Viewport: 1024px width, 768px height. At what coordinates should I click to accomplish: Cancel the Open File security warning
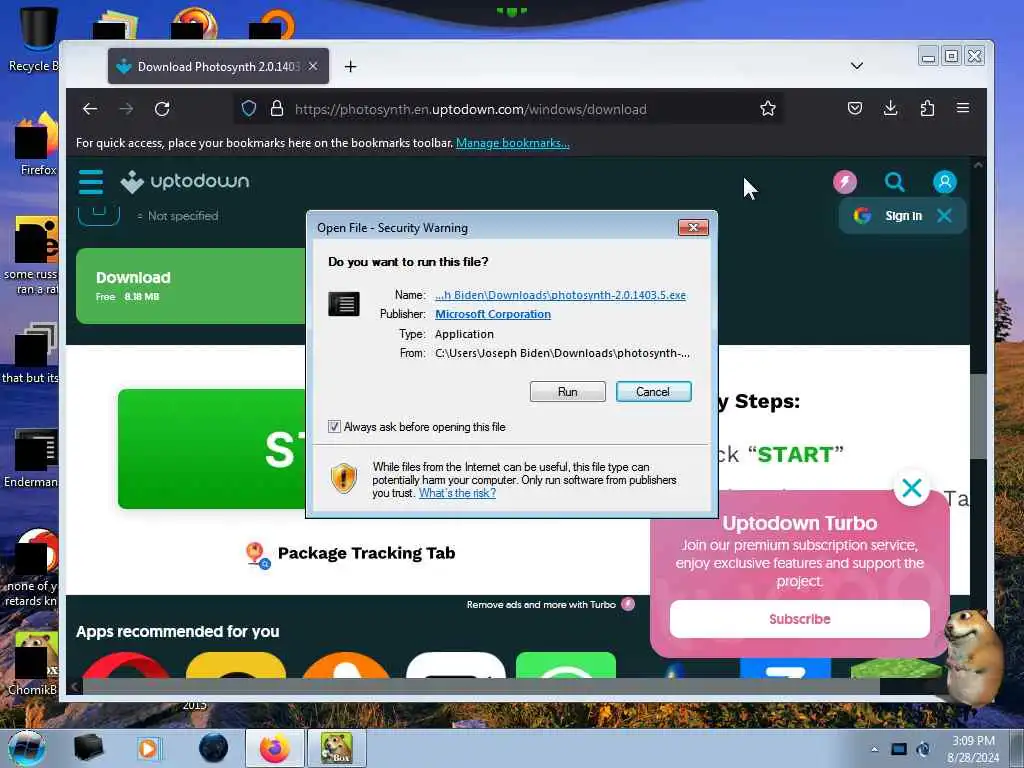click(x=653, y=392)
